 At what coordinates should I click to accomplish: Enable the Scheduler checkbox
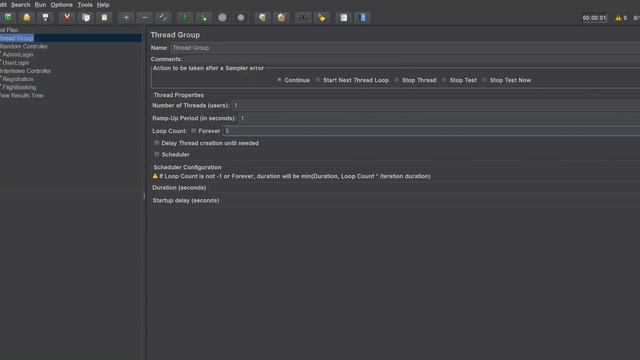tap(156, 154)
